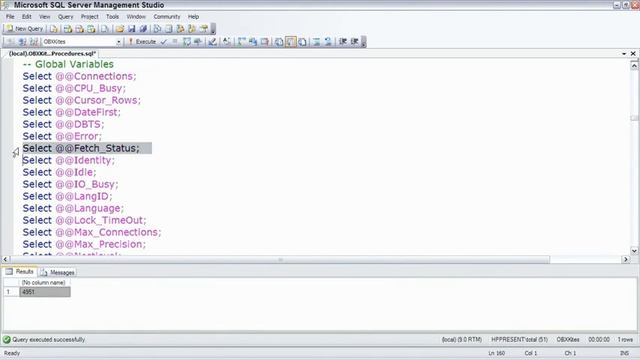Decrease indent of selected lines
This screenshot has width=640, height=360.
coord(343,42)
